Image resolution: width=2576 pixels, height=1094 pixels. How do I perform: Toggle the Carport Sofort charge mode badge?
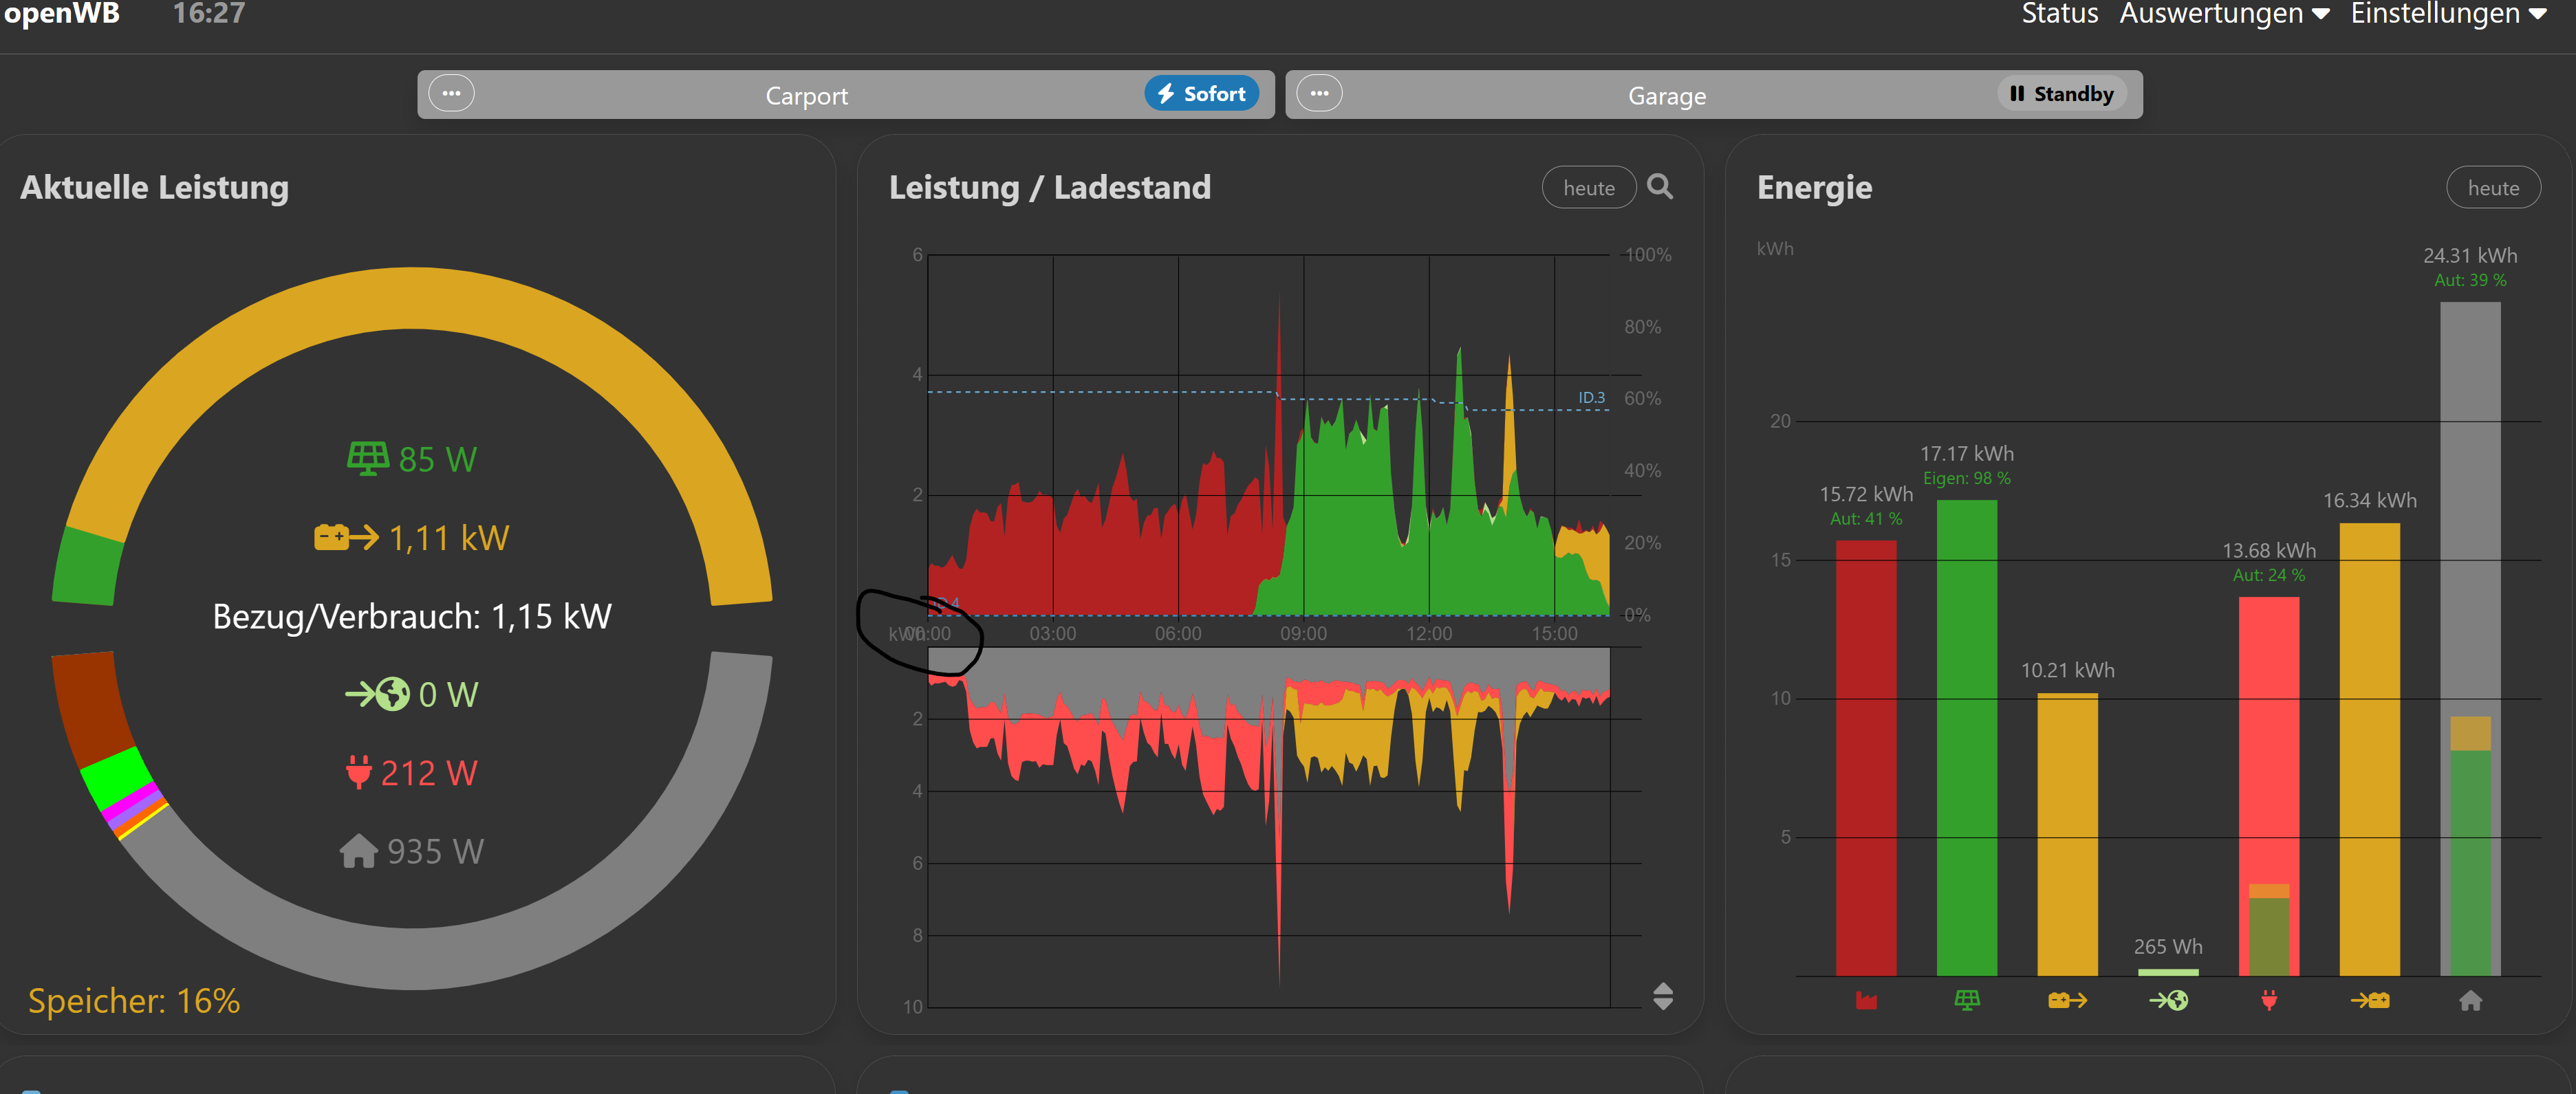click(1201, 94)
